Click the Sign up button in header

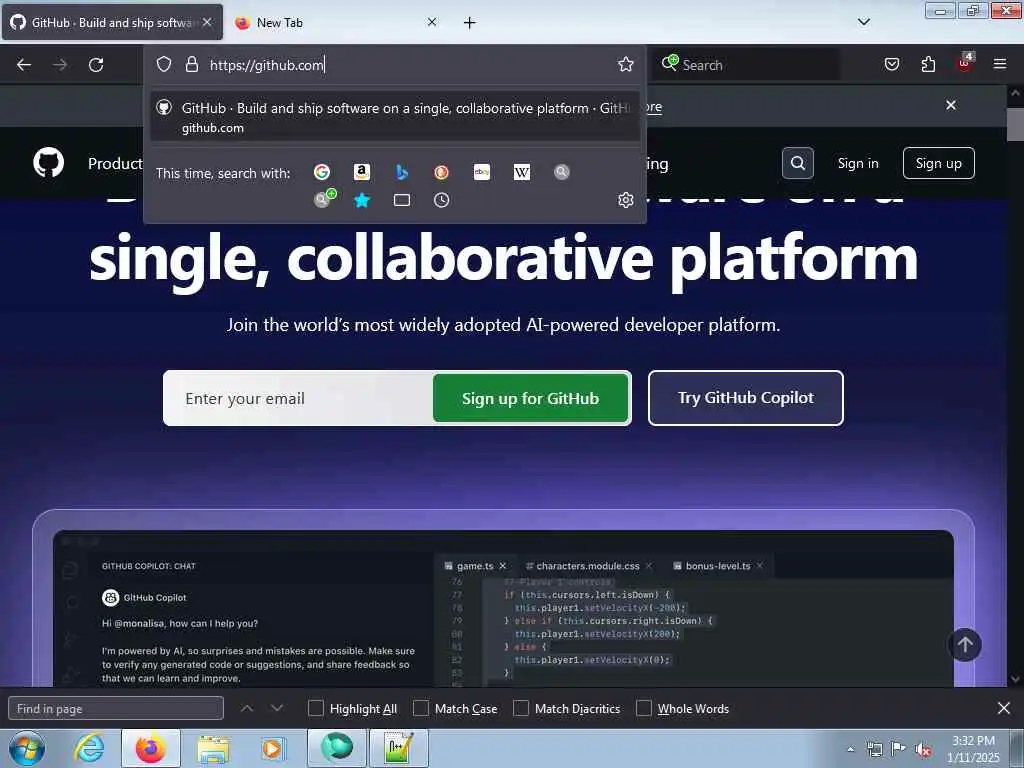point(938,163)
